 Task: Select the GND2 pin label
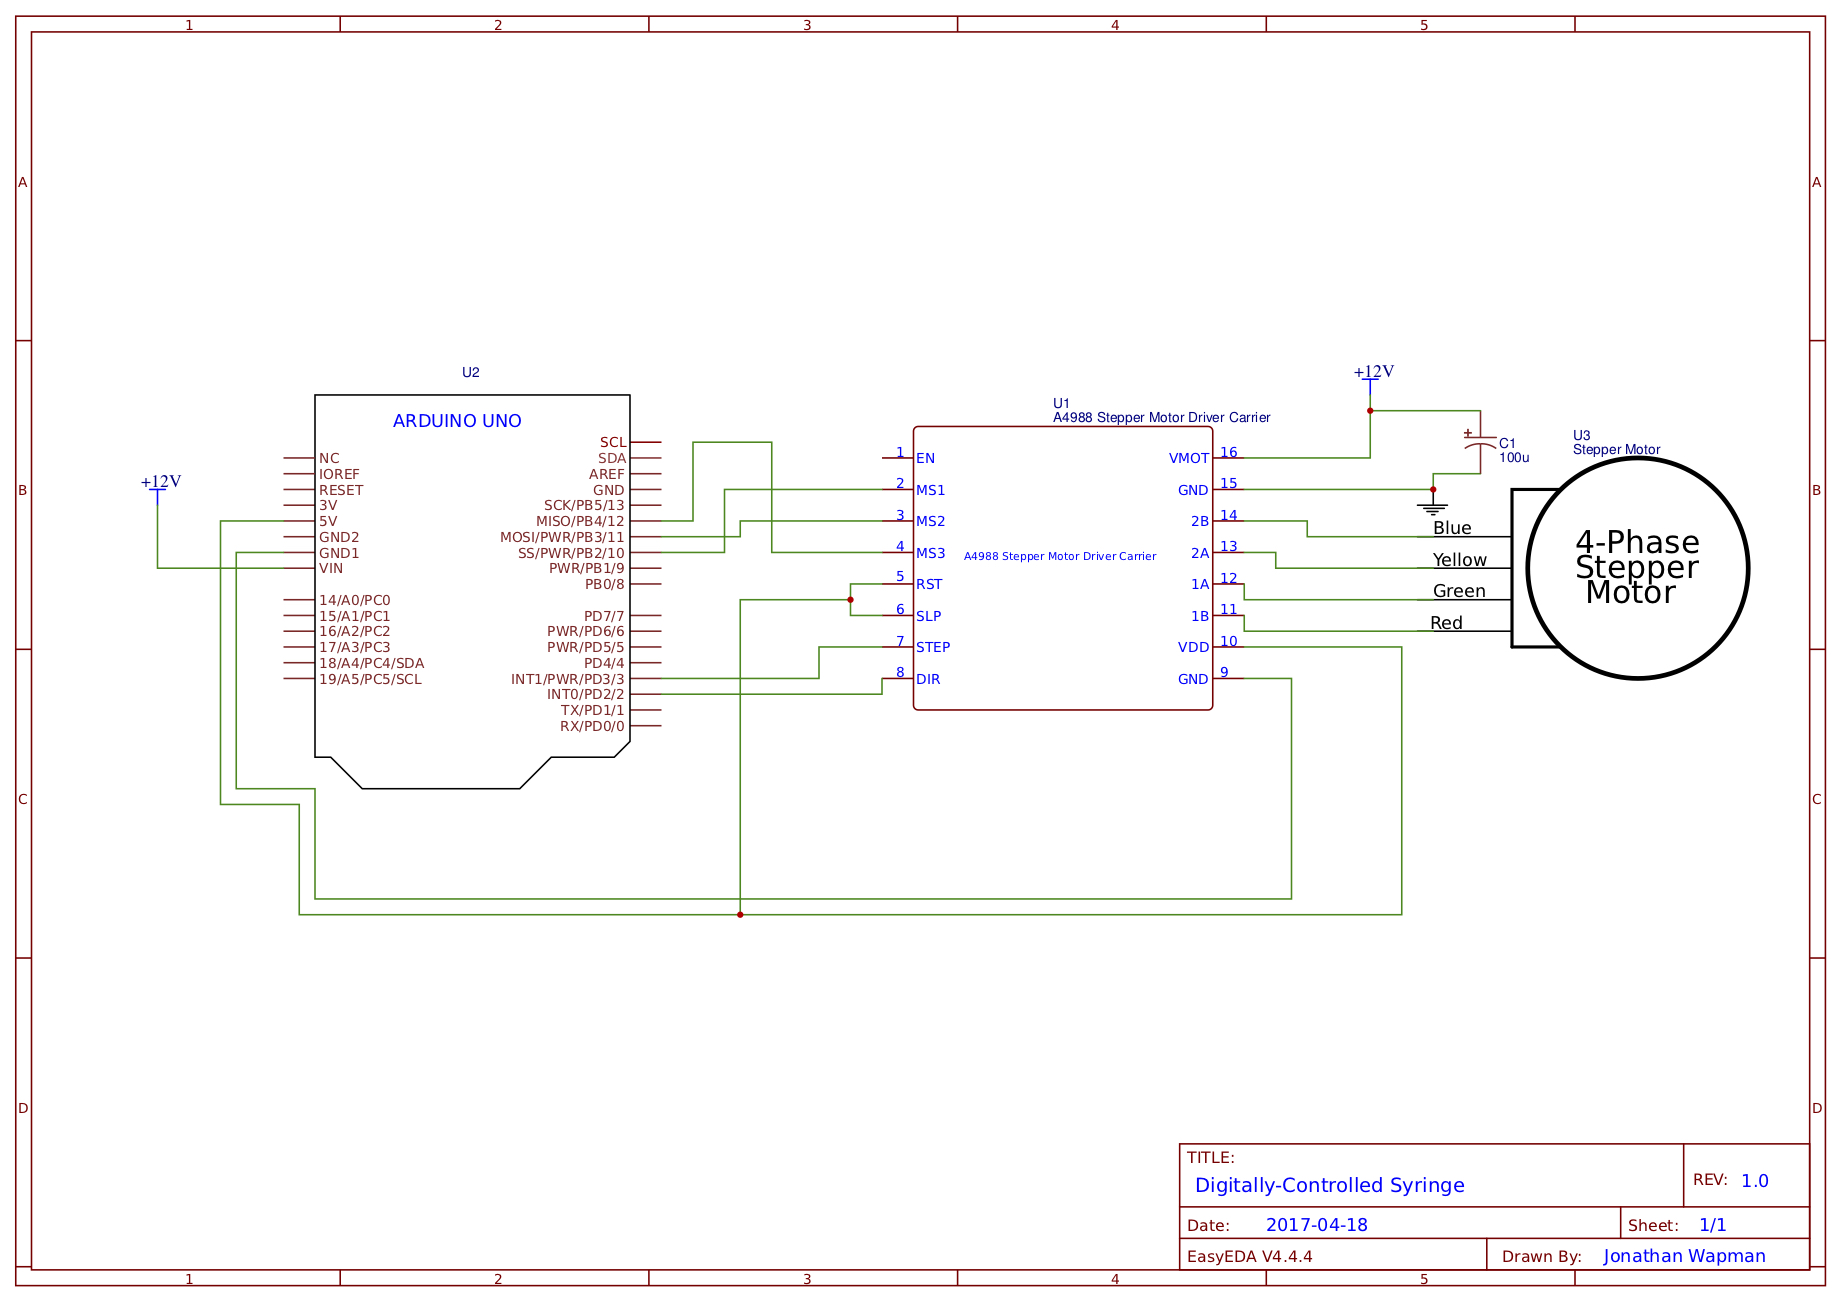coord(339,537)
